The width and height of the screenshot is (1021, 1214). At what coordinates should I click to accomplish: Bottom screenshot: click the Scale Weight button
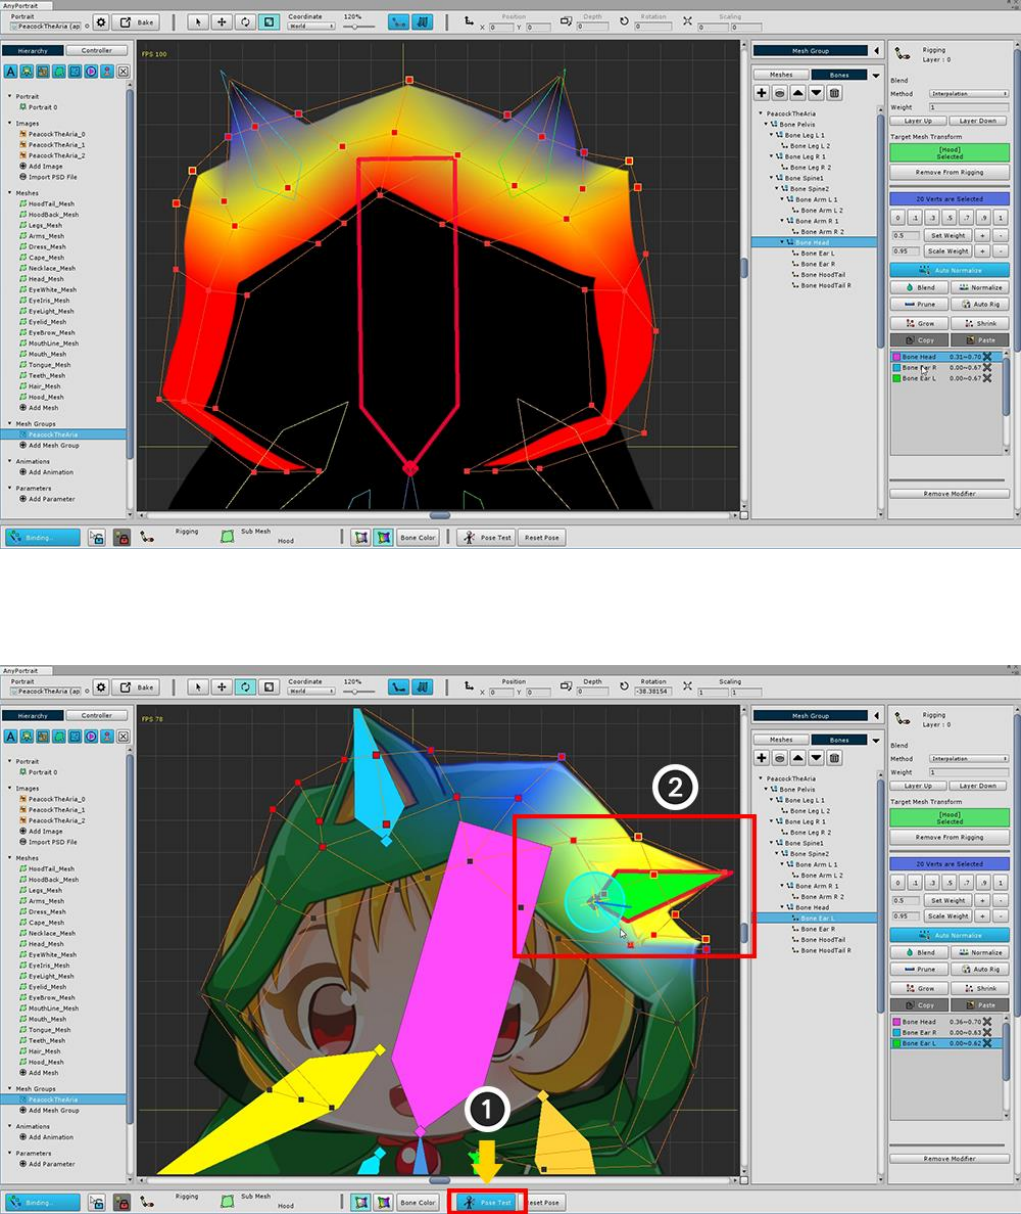point(948,916)
